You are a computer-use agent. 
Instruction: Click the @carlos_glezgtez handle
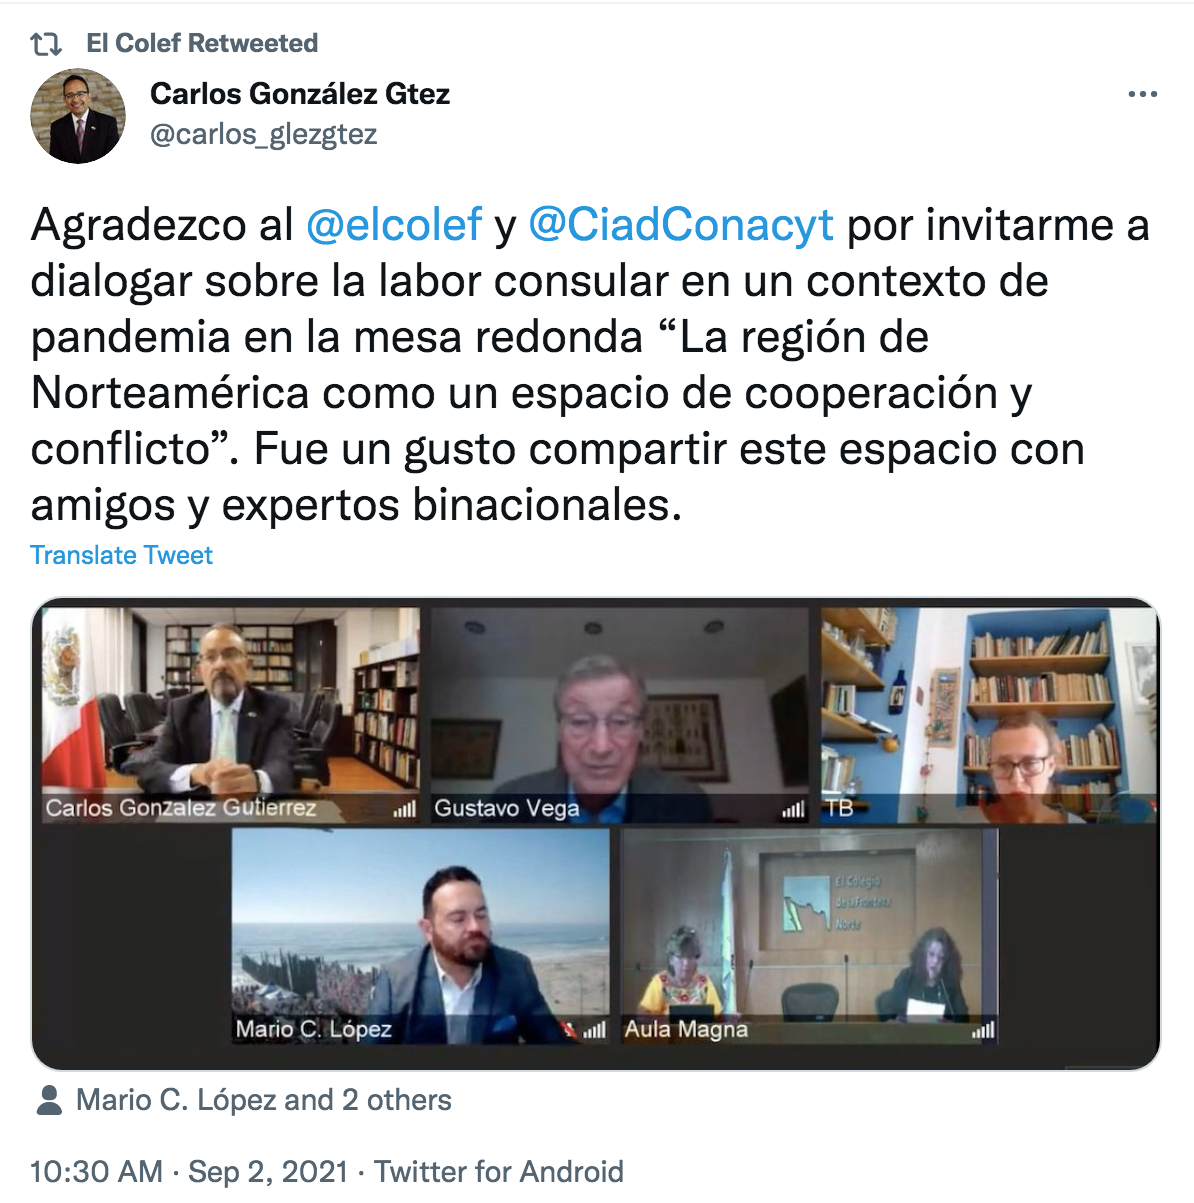[x=264, y=134]
